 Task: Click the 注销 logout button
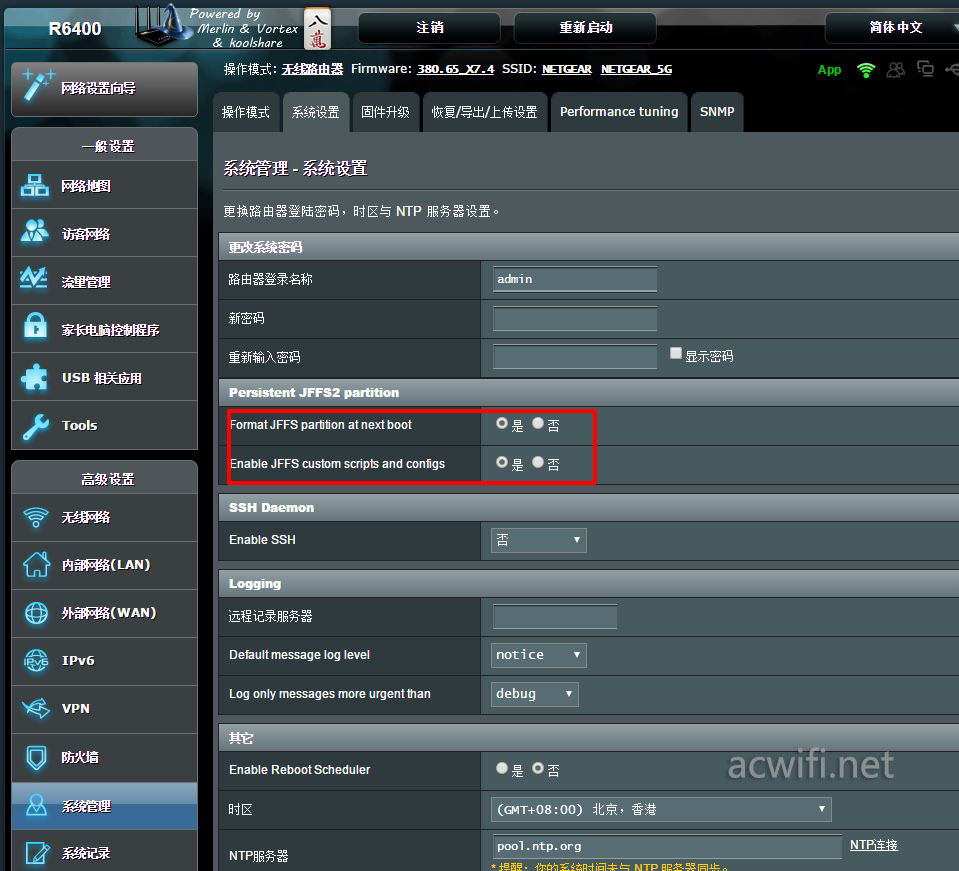pos(429,28)
